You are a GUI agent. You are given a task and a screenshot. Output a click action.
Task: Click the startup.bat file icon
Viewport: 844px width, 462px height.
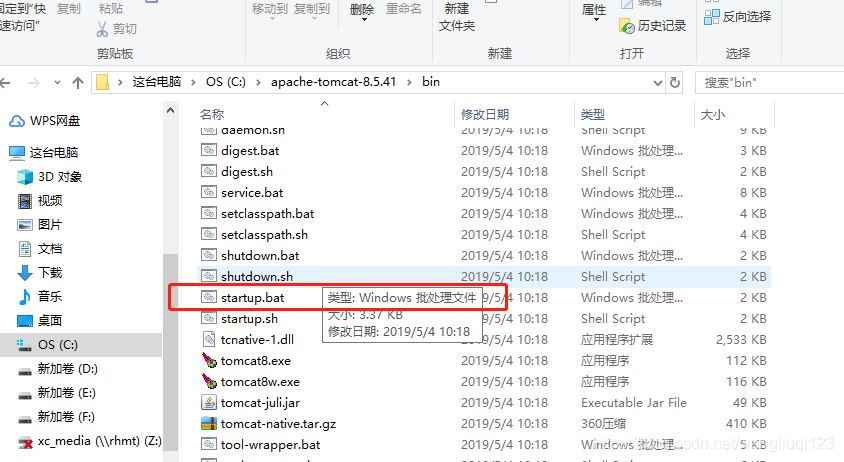(x=209, y=297)
